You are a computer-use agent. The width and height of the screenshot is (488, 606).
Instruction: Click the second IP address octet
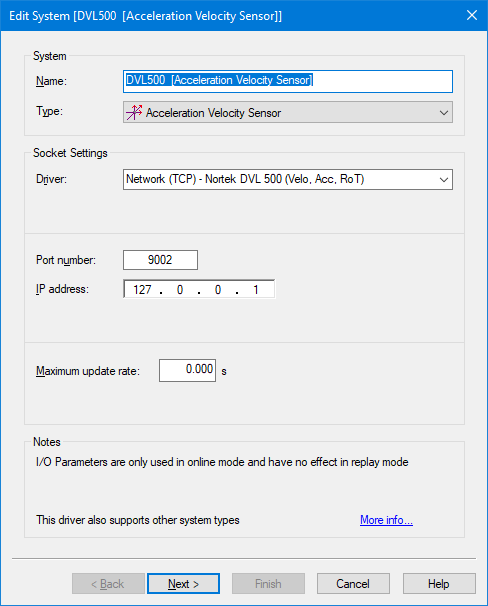pos(180,289)
